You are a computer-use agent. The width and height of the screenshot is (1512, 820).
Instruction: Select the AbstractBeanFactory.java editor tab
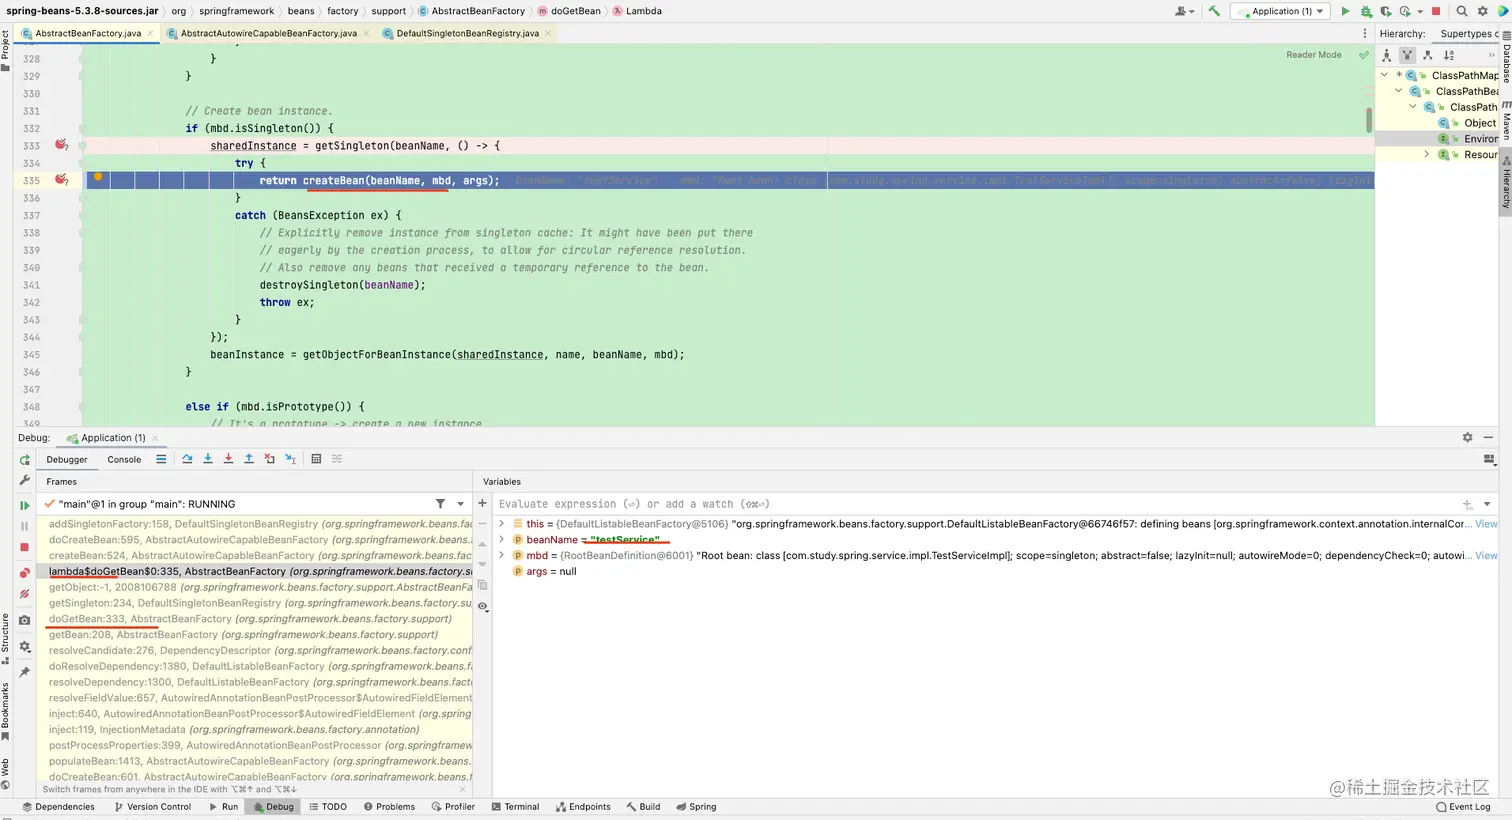pos(88,33)
